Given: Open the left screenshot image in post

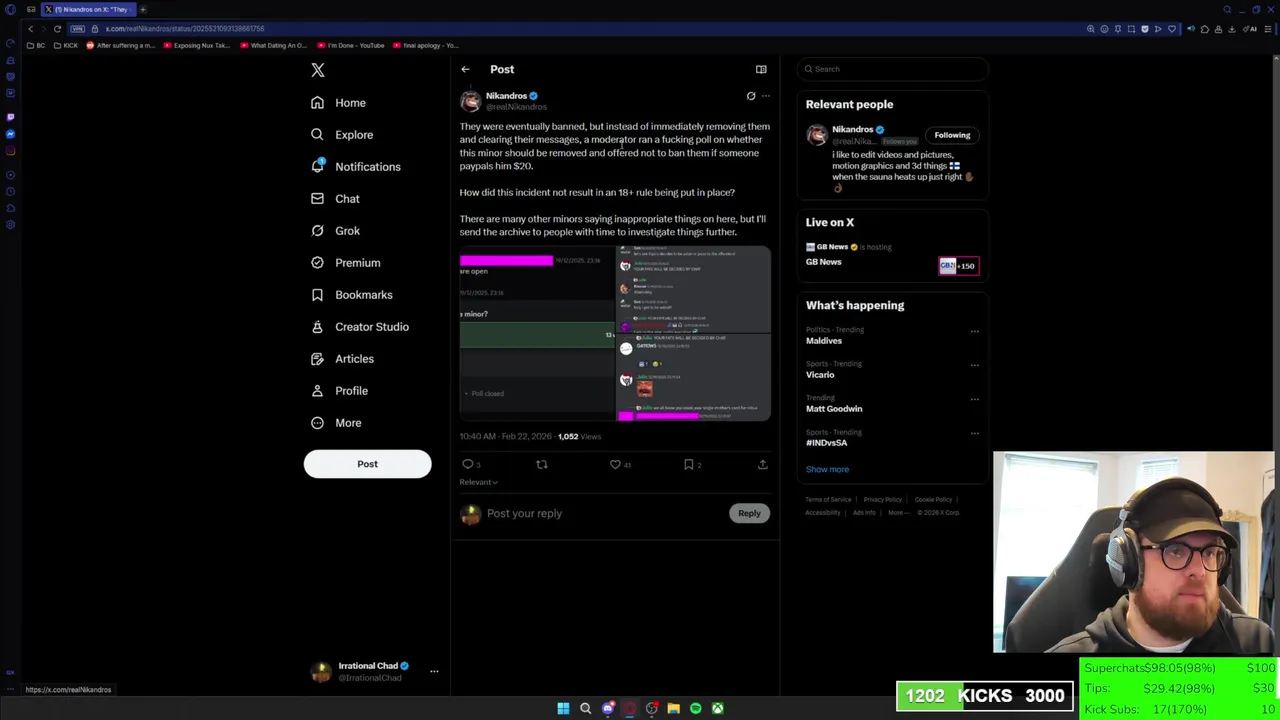Looking at the screenshot, I should click(x=537, y=333).
